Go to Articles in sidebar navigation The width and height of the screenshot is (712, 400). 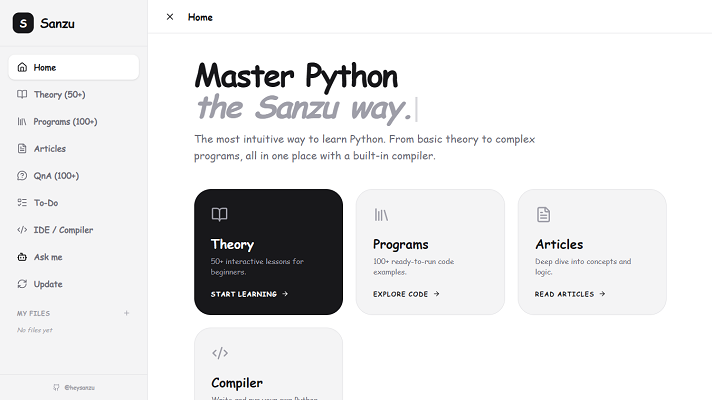point(74,148)
